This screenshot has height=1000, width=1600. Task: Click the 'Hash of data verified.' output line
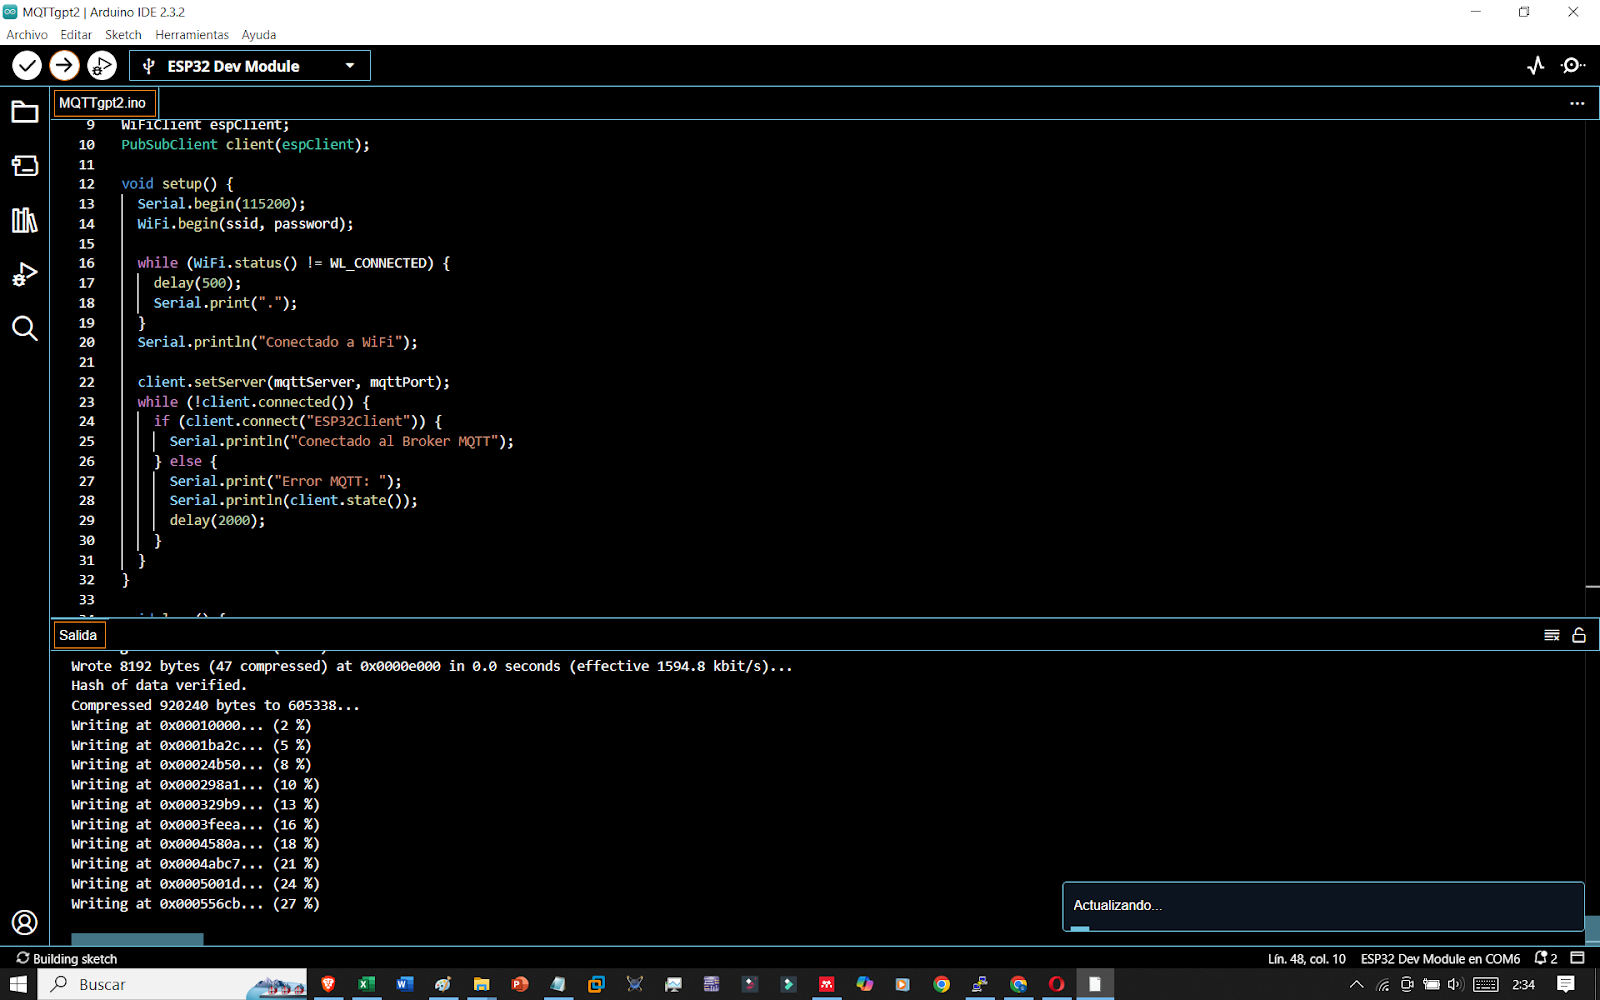(159, 685)
